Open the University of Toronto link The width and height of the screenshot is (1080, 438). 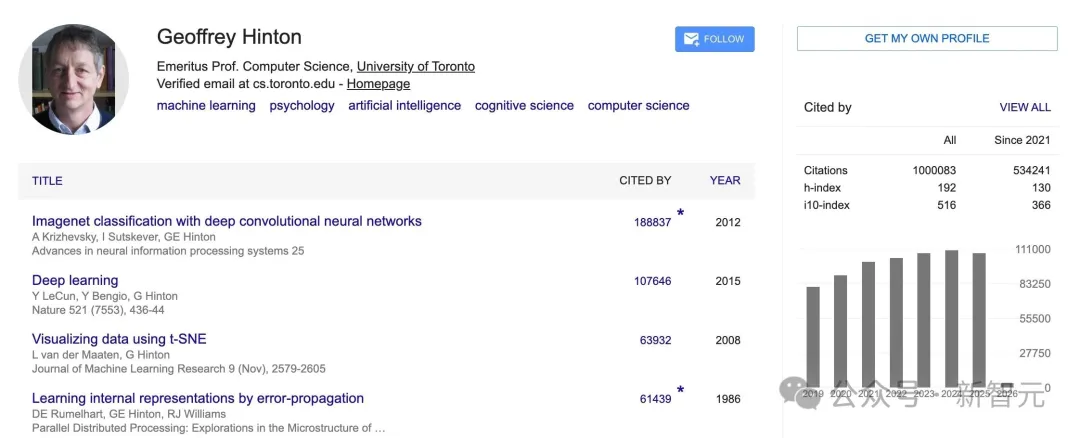pyautogui.click(x=416, y=67)
